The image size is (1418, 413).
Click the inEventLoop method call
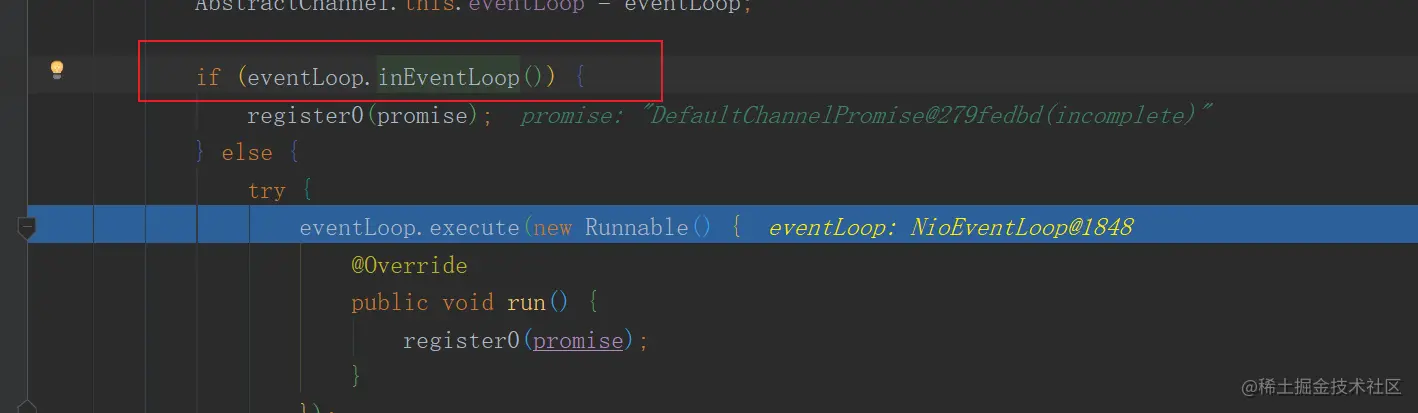pyautogui.click(x=449, y=77)
